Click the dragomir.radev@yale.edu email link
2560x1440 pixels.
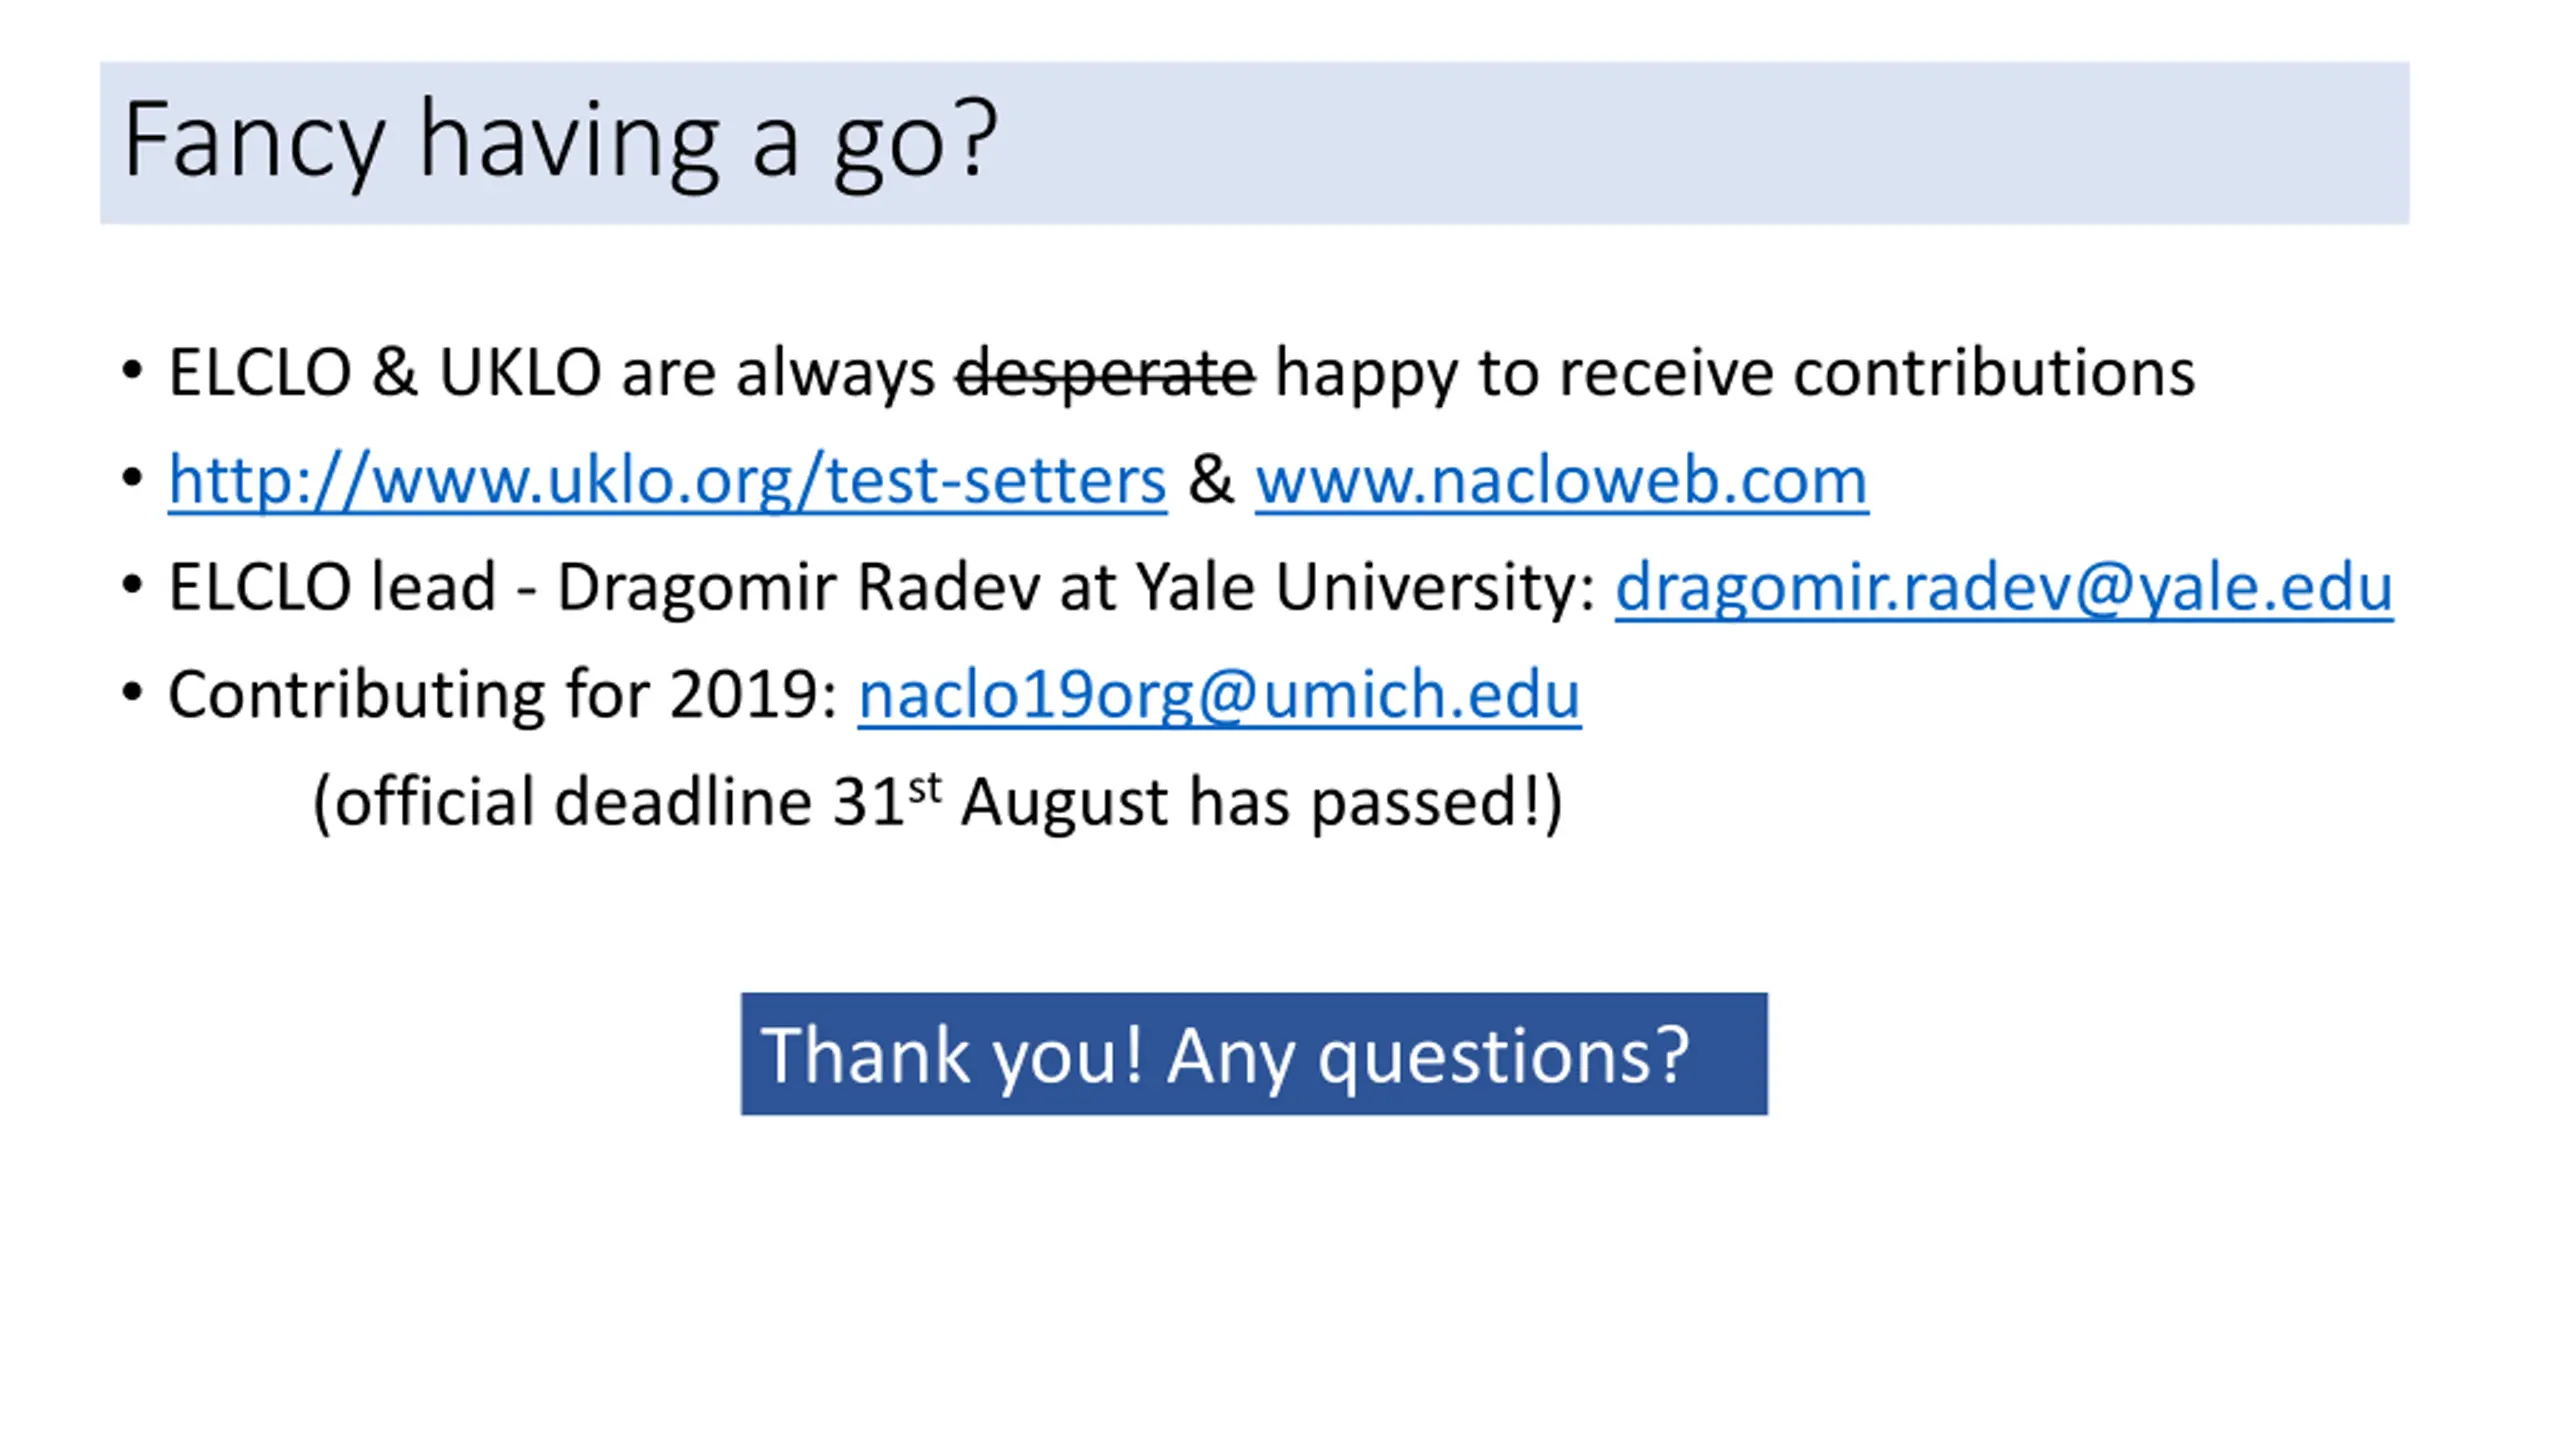[2004, 587]
